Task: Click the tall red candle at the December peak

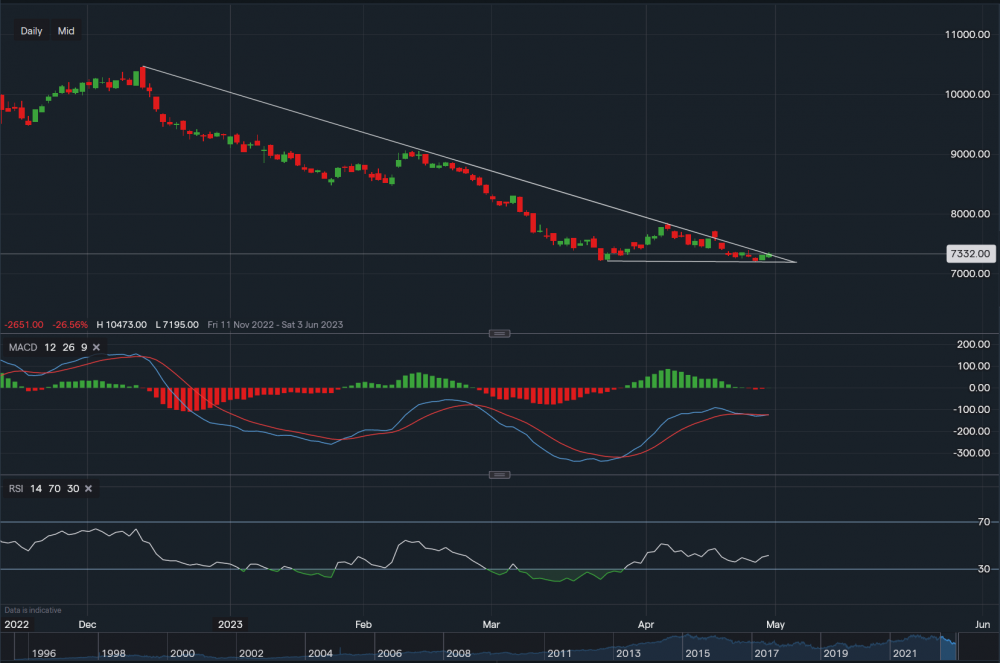Action: click(144, 78)
